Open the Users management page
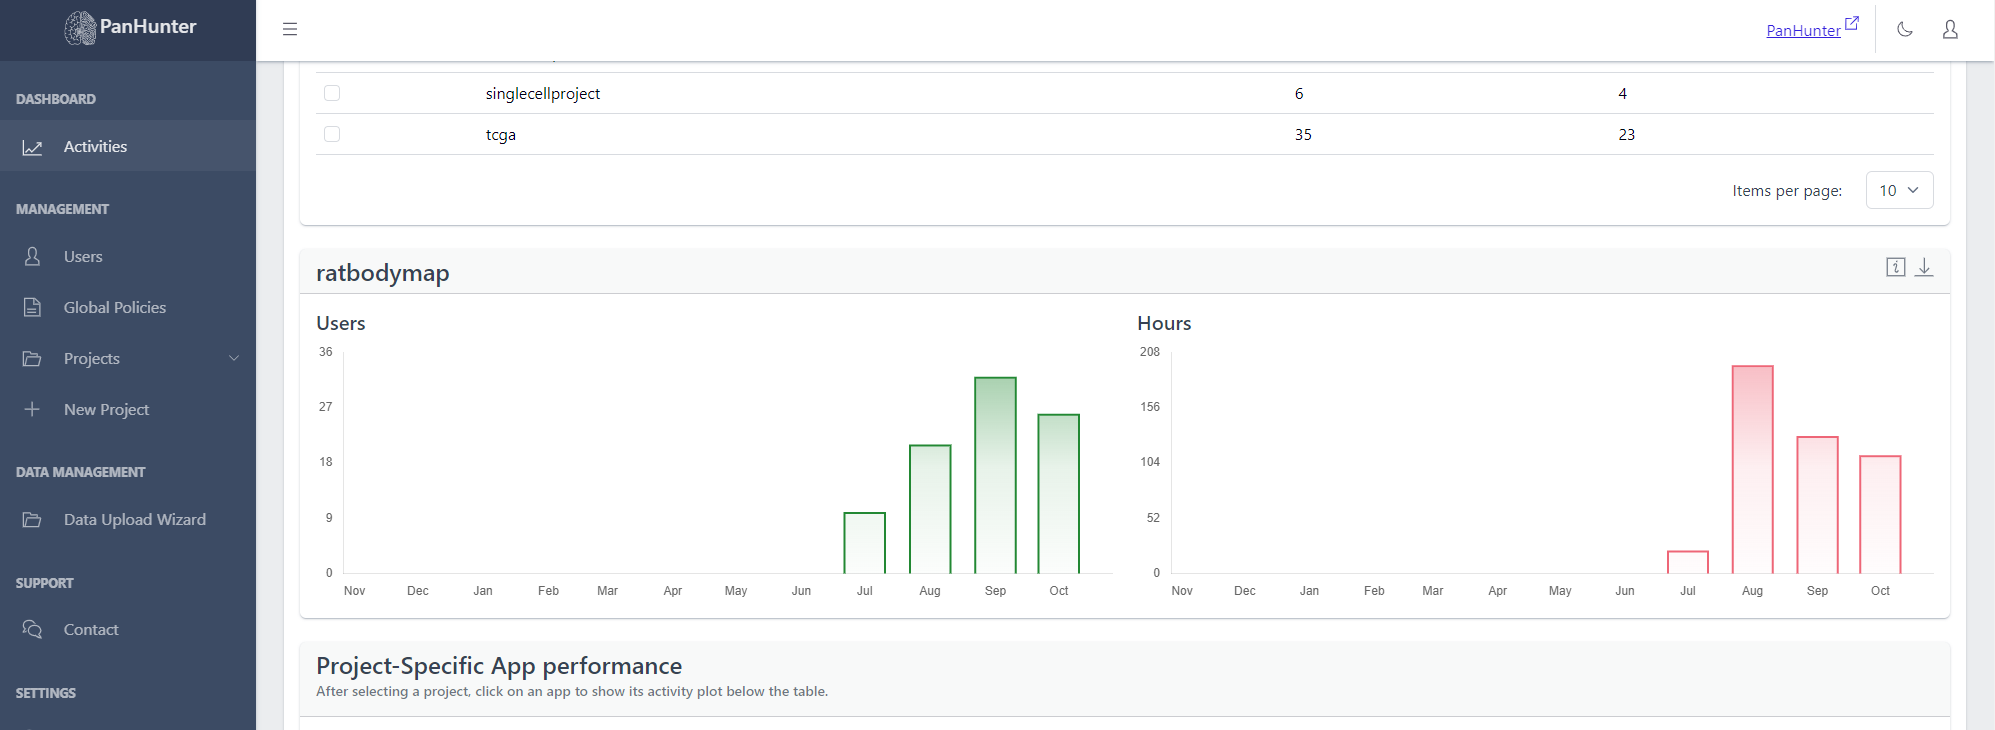The width and height of the screenshot is (1995, 730). (x=83, y=256)
